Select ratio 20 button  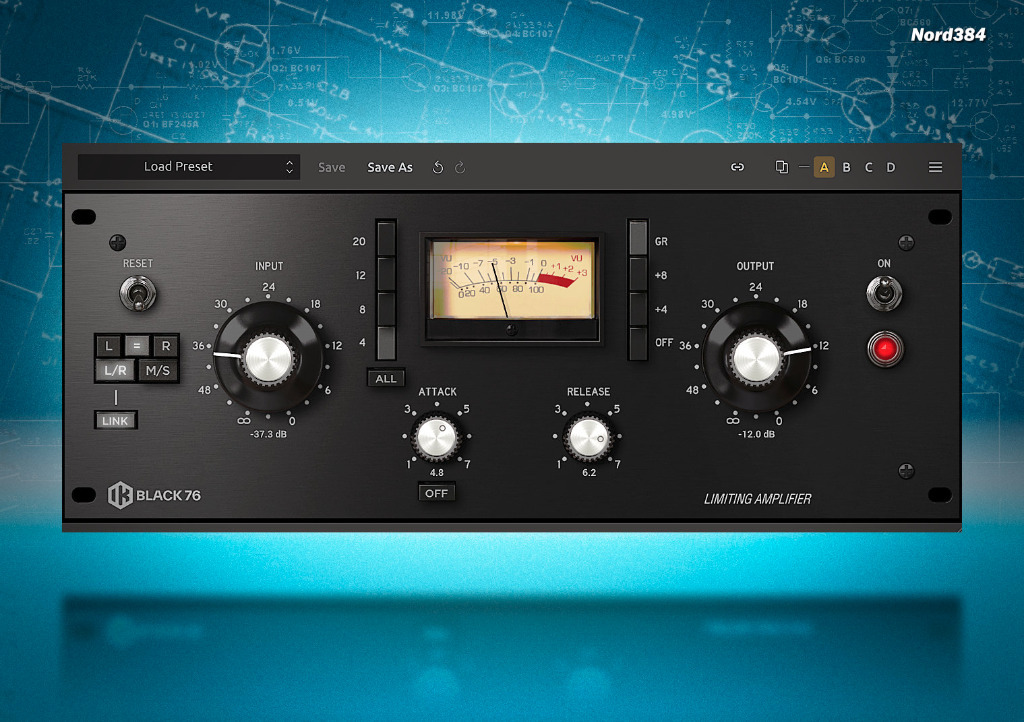tap(386, 239)
